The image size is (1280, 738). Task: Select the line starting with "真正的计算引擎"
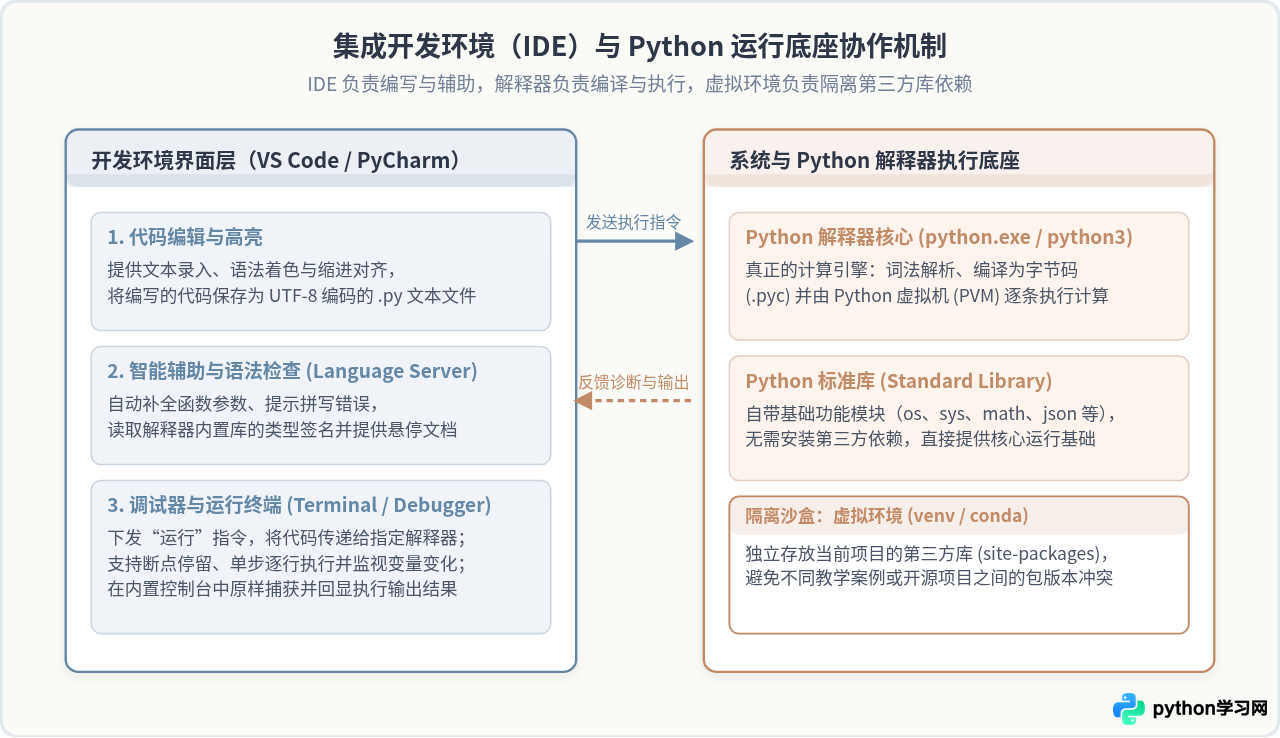(912, 270)
